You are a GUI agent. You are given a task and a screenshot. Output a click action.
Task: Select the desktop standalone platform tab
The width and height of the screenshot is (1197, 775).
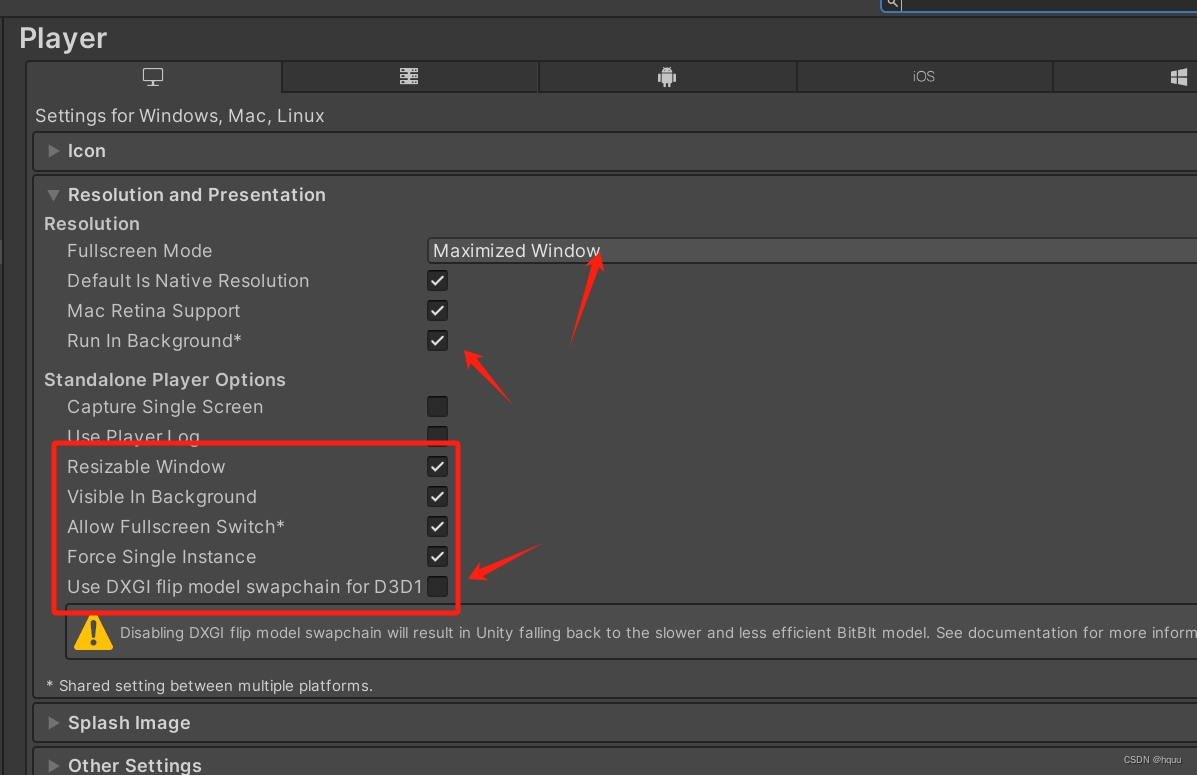153,77
